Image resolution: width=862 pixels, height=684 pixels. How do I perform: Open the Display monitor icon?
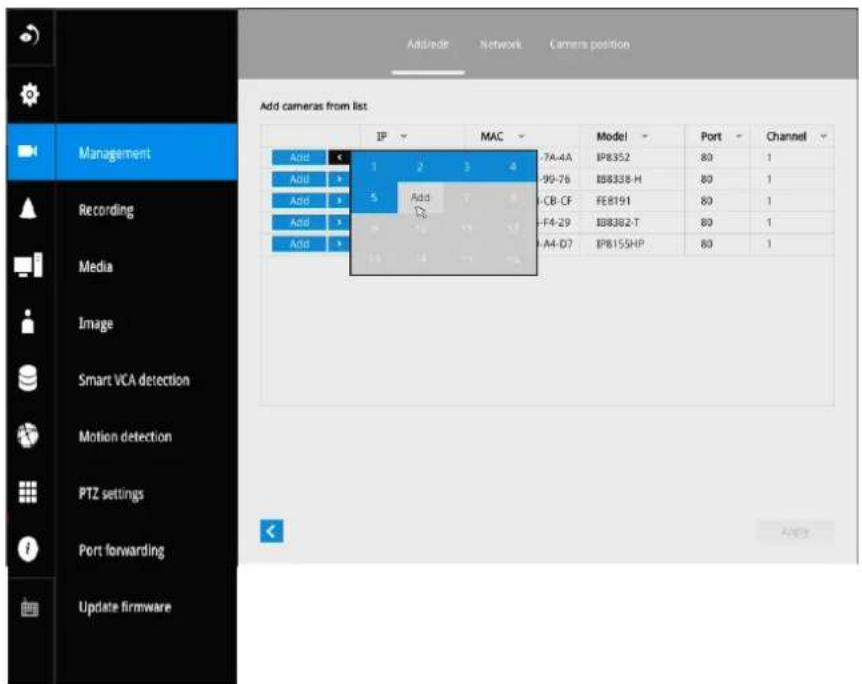click(x=28, y=266)
